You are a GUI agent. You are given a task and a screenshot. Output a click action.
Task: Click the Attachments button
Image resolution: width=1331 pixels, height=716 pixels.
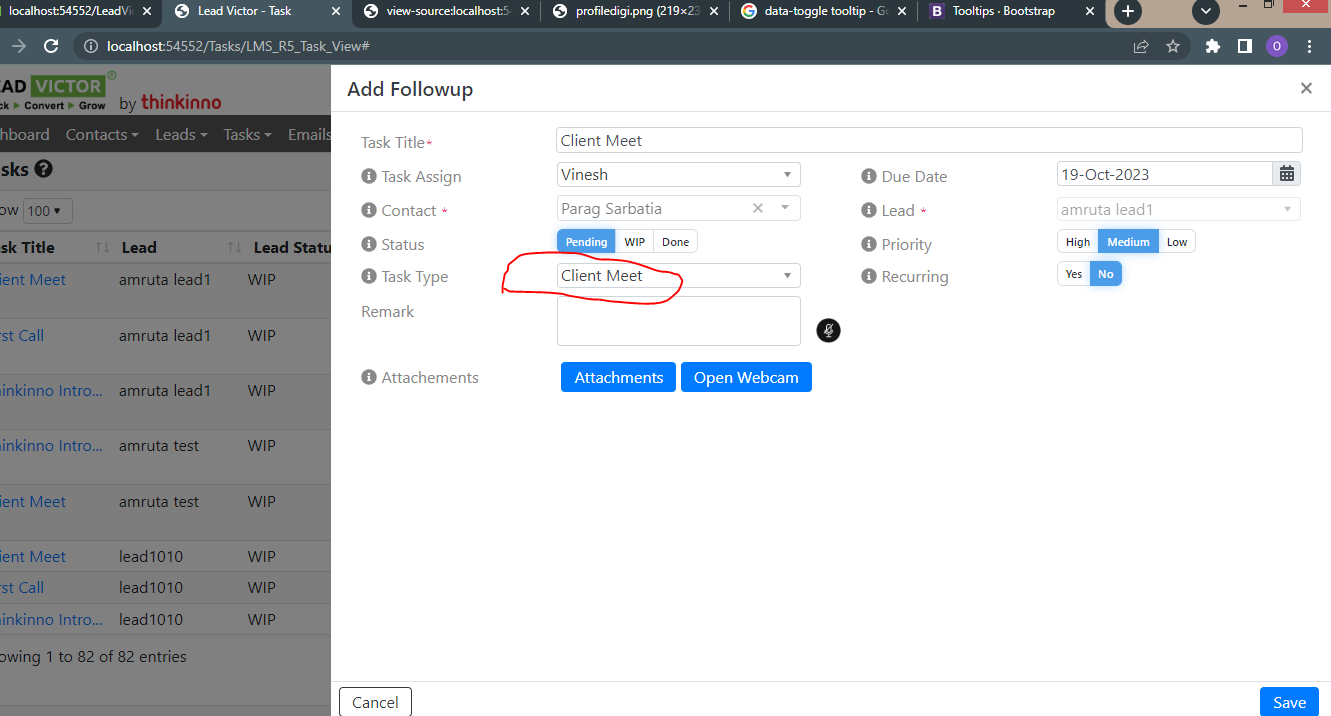click(618, 377)
